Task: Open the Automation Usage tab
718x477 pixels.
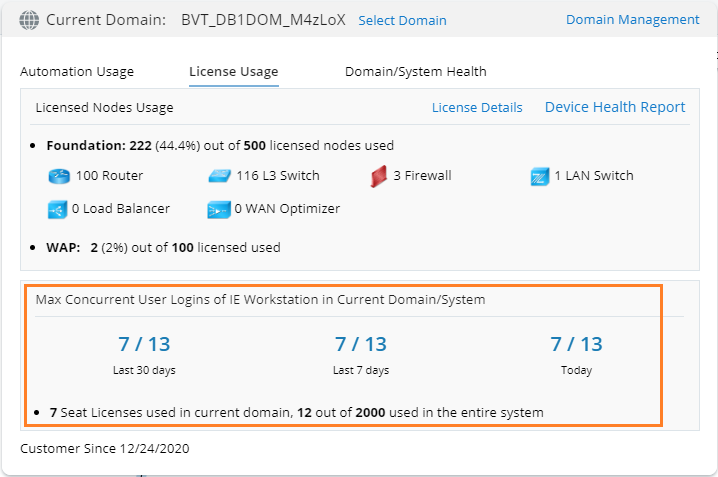Action: coord(77,72)
